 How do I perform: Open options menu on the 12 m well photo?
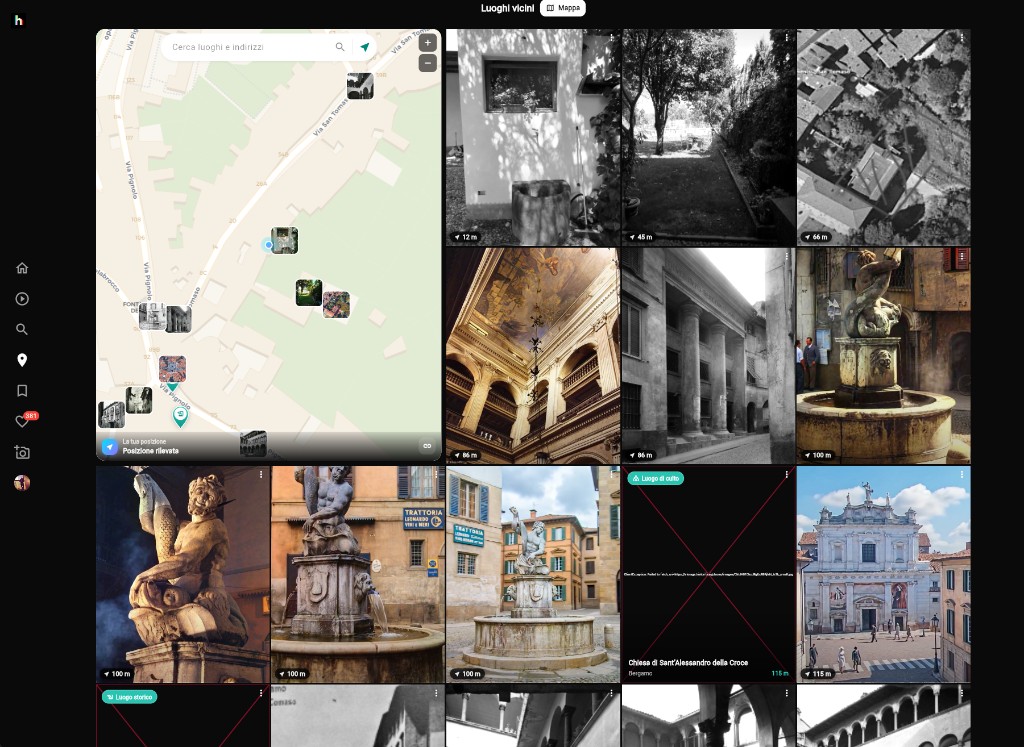611,38
